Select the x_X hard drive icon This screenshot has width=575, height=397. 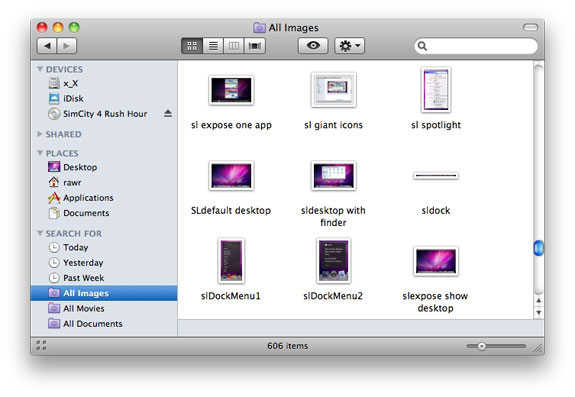click(x=54, y=83)
